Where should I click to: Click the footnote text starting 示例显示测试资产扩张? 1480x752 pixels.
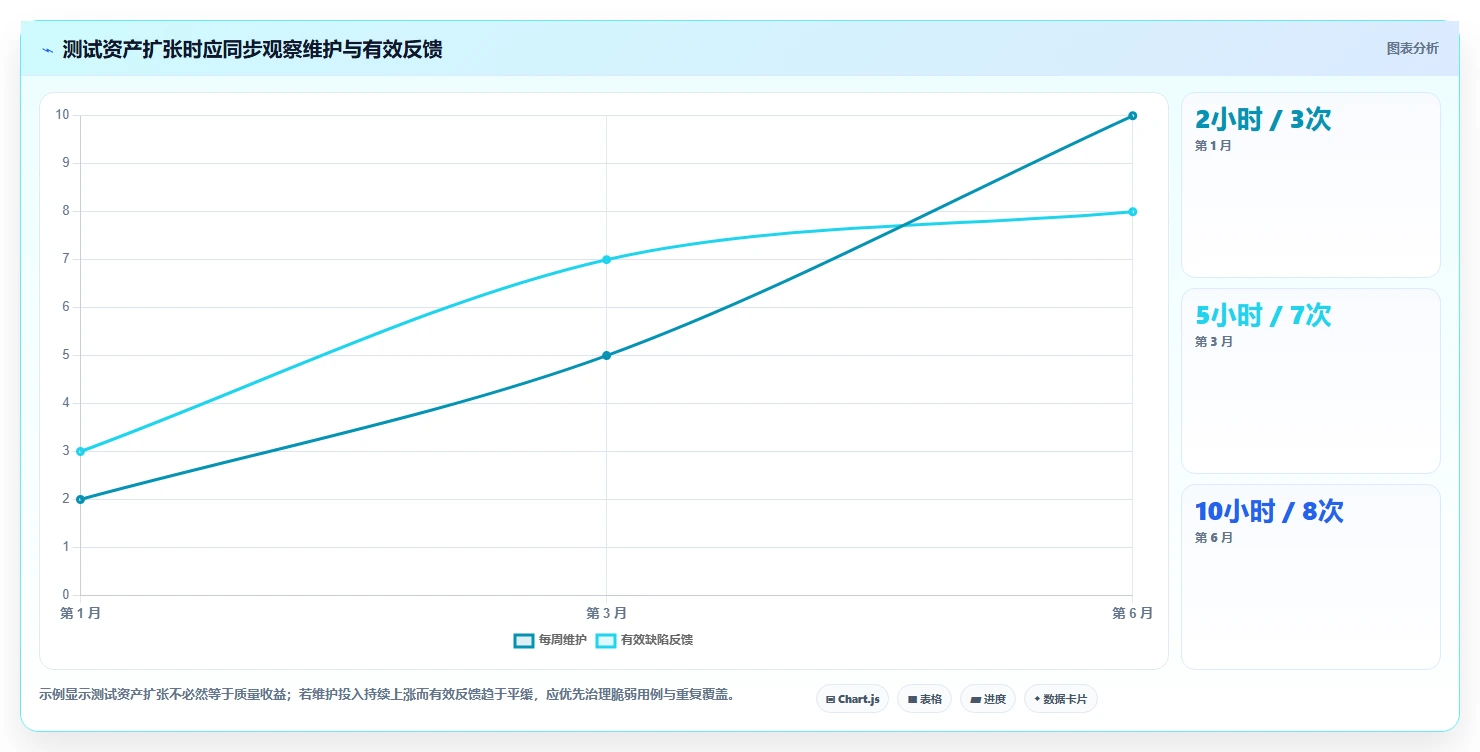[x=389, y=694]
